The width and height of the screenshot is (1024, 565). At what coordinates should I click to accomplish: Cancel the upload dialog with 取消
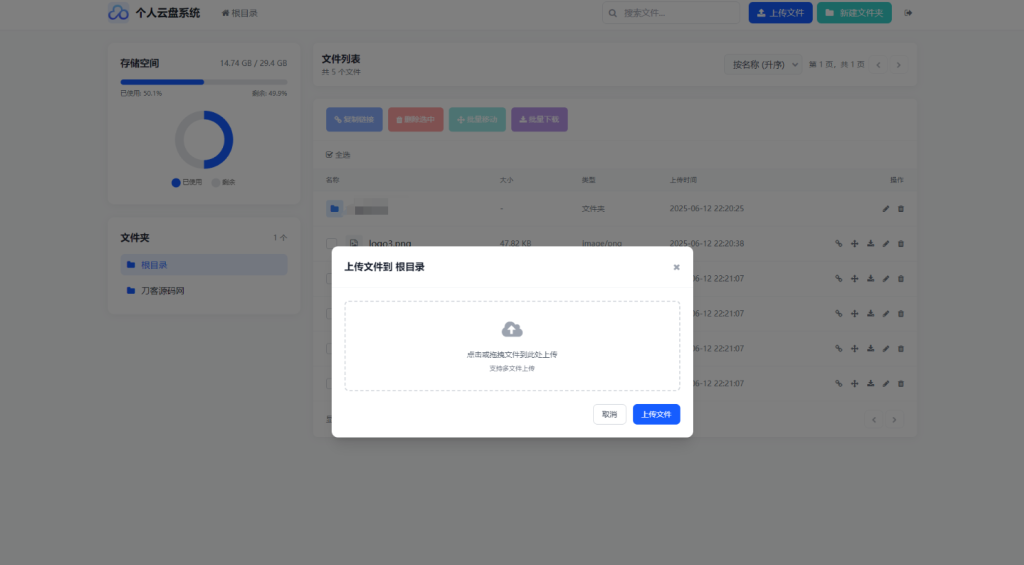[609, 414]
